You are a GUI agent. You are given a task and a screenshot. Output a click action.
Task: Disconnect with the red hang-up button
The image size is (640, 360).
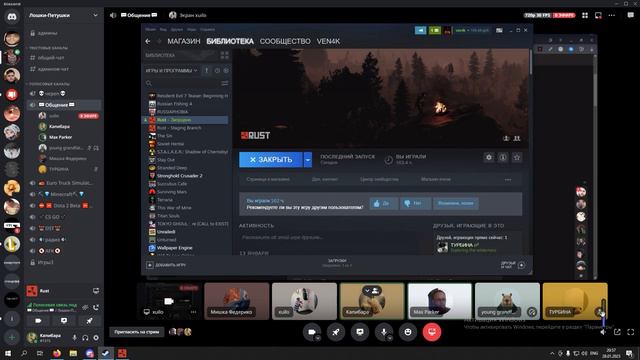pos(432,332)
